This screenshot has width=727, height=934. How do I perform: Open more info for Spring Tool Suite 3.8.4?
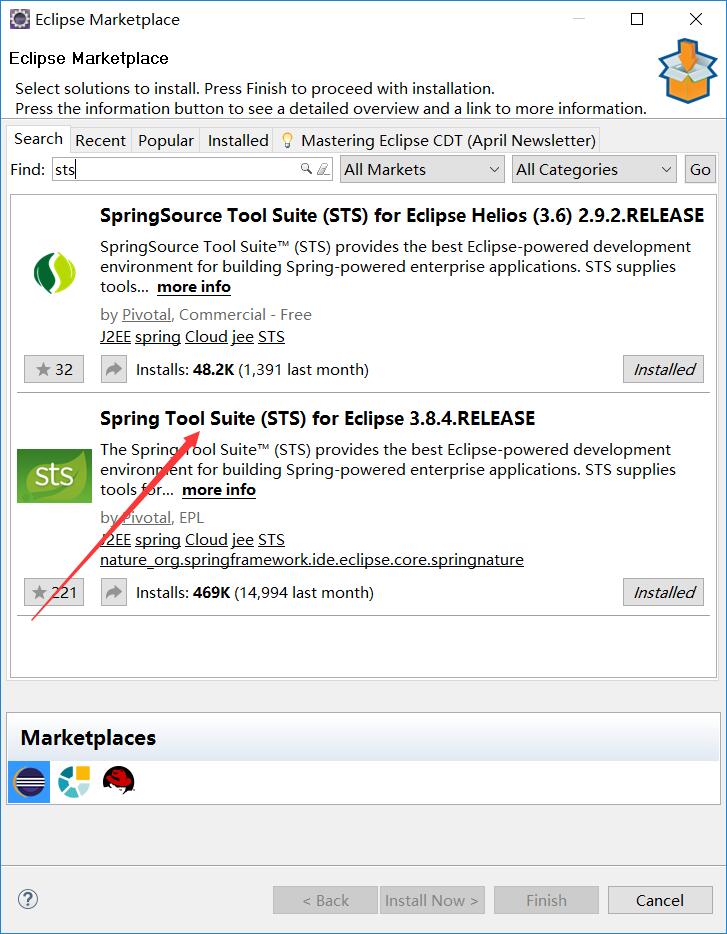coord(219,490)
